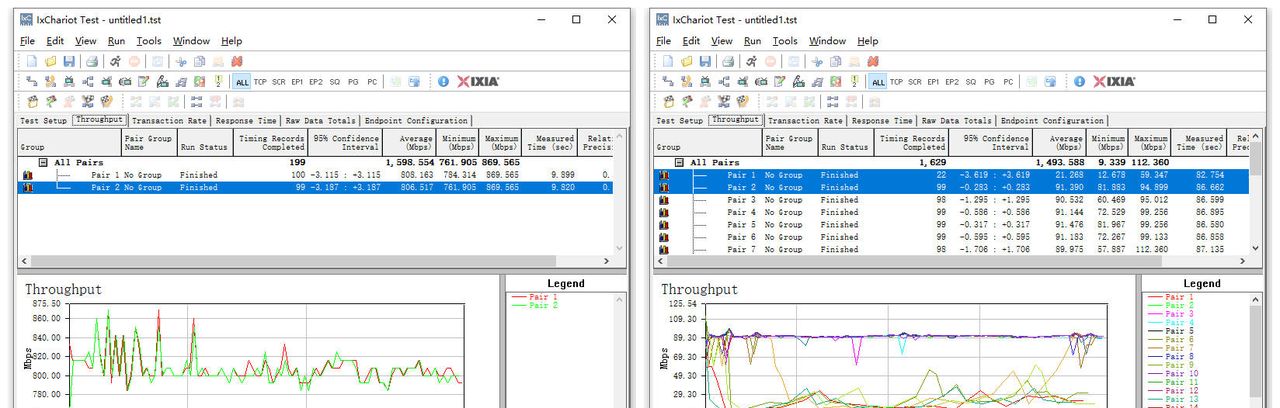Switch to Response Time tab in left window
This screenshot has width=1280, height=408.
(x=245, y=121)
